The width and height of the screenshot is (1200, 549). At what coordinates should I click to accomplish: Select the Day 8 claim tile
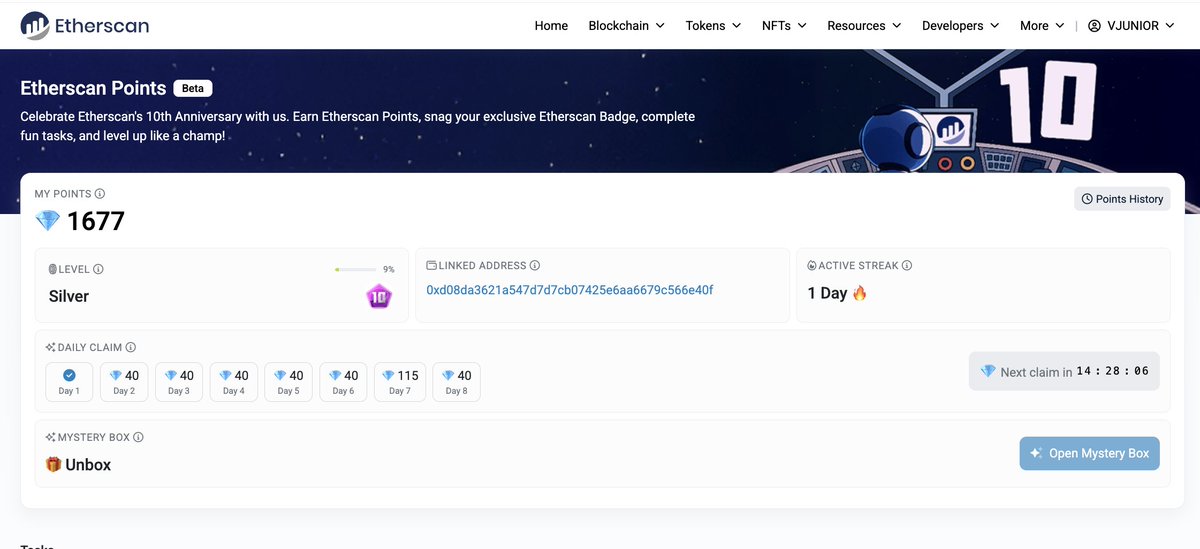457,382
